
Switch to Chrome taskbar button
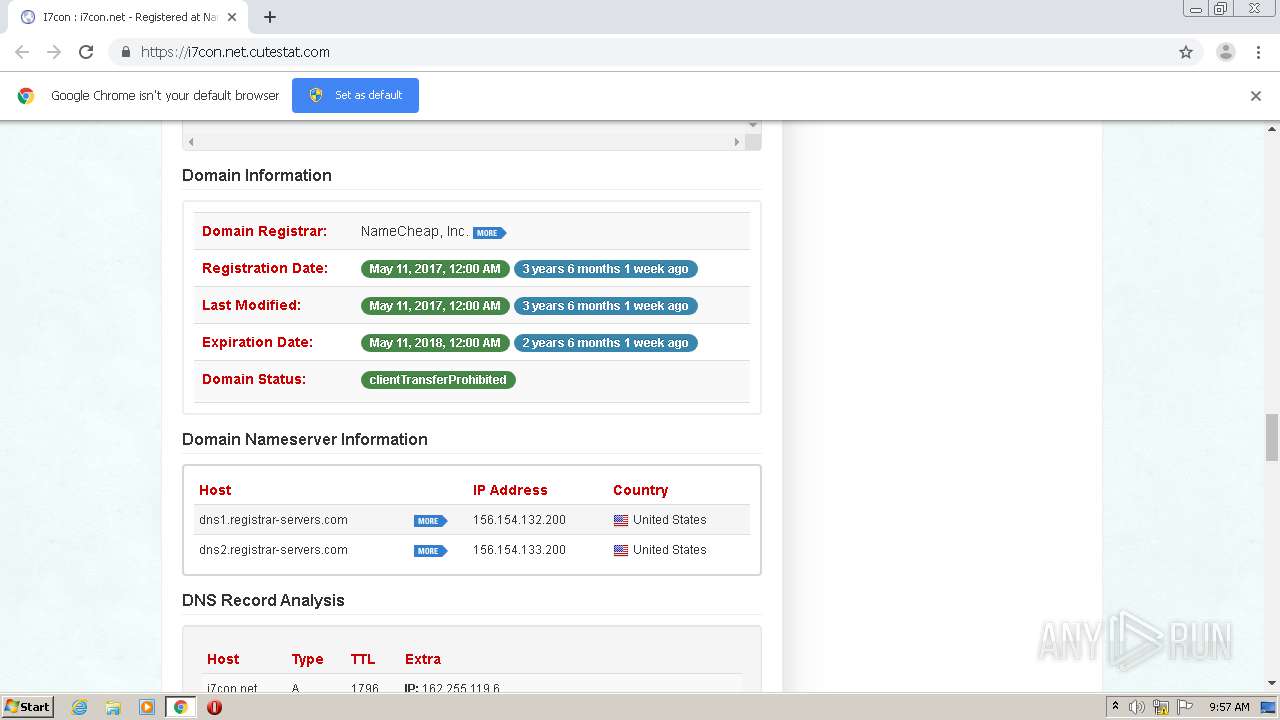pyautogui.click(x=181, y=707)
